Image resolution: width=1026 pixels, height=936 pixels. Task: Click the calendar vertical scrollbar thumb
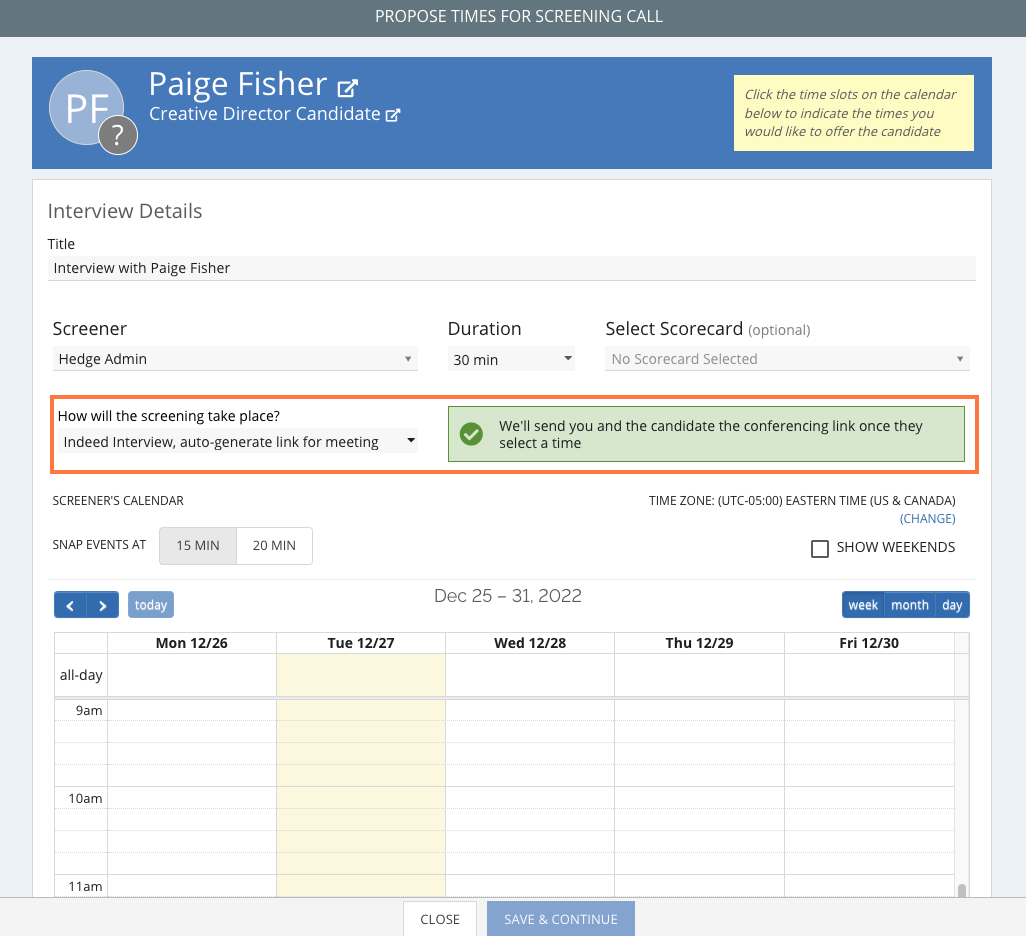click(x=962, y=891)
